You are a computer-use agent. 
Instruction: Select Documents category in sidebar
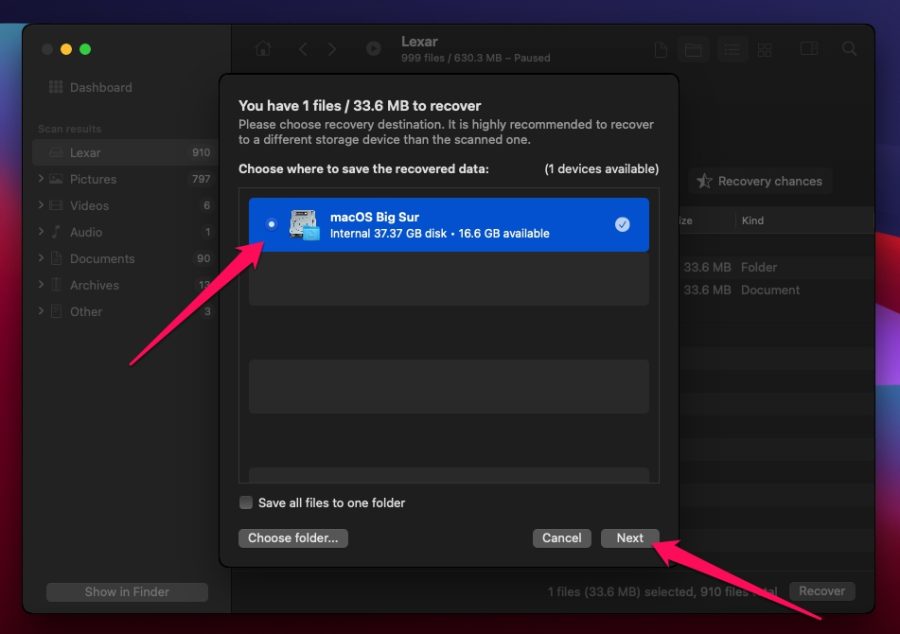click(125, 258)
